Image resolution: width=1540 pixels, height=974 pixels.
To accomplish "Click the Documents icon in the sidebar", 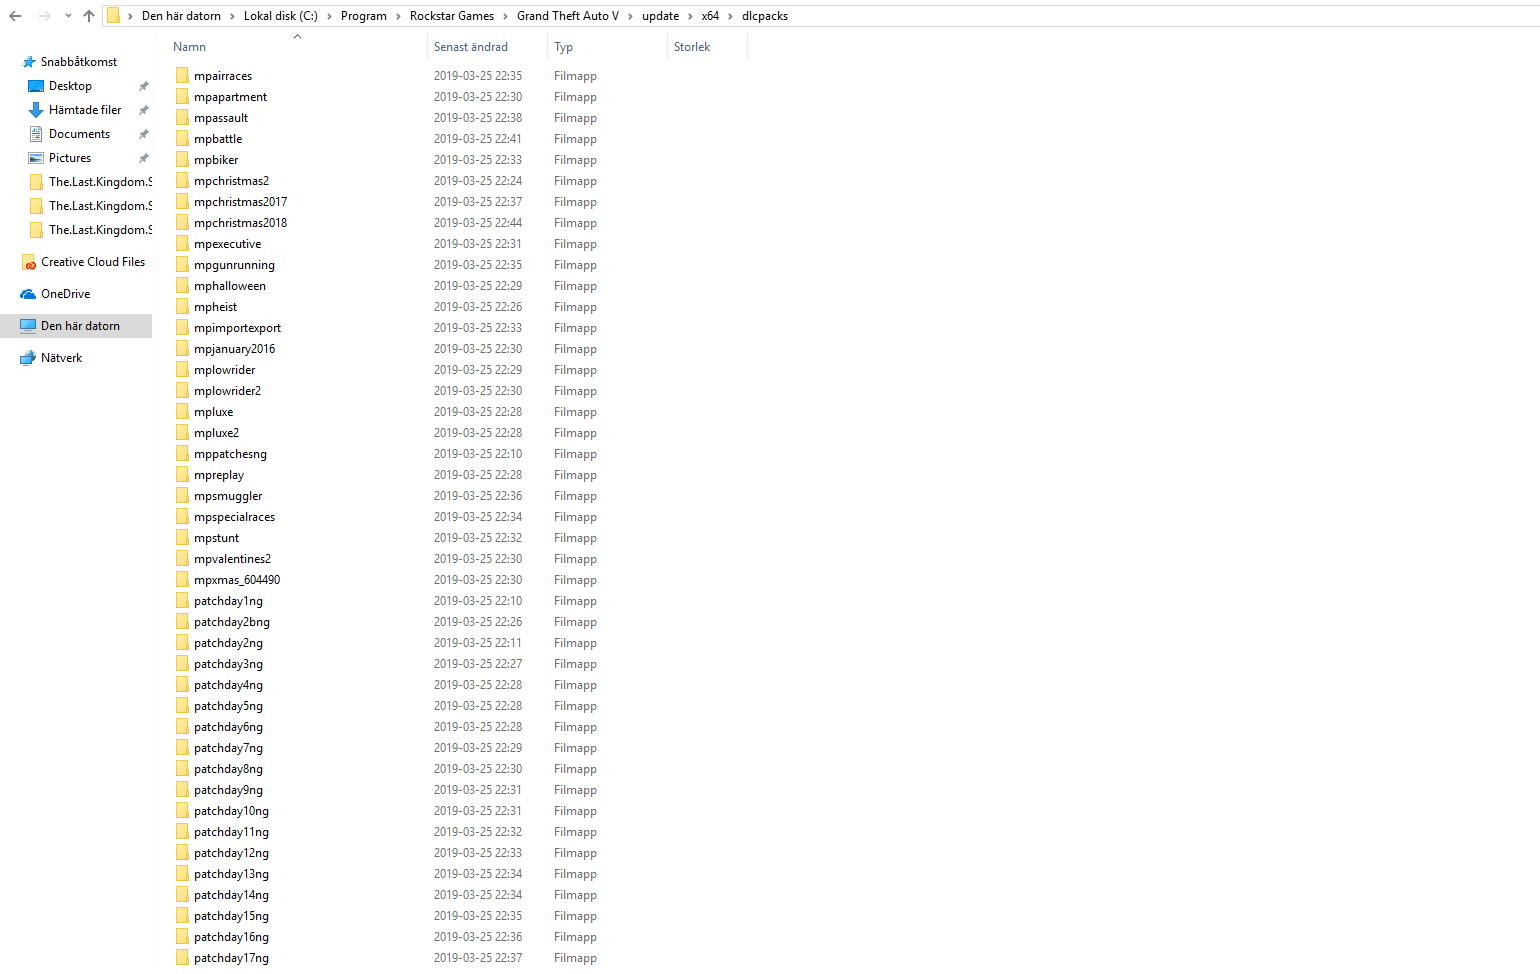I will tap(36, 134).
